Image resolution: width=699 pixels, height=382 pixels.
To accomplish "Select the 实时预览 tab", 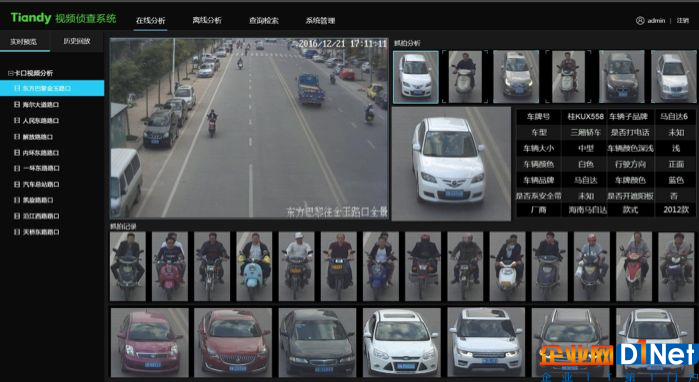I will pyautogui.click(x=24, y=42).
